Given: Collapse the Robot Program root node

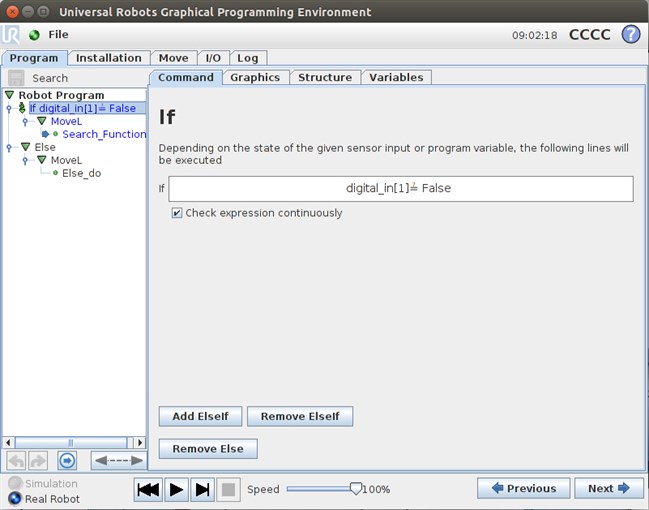Looking at the screenshot, I should pyautogui.click(x=10, y=95).
